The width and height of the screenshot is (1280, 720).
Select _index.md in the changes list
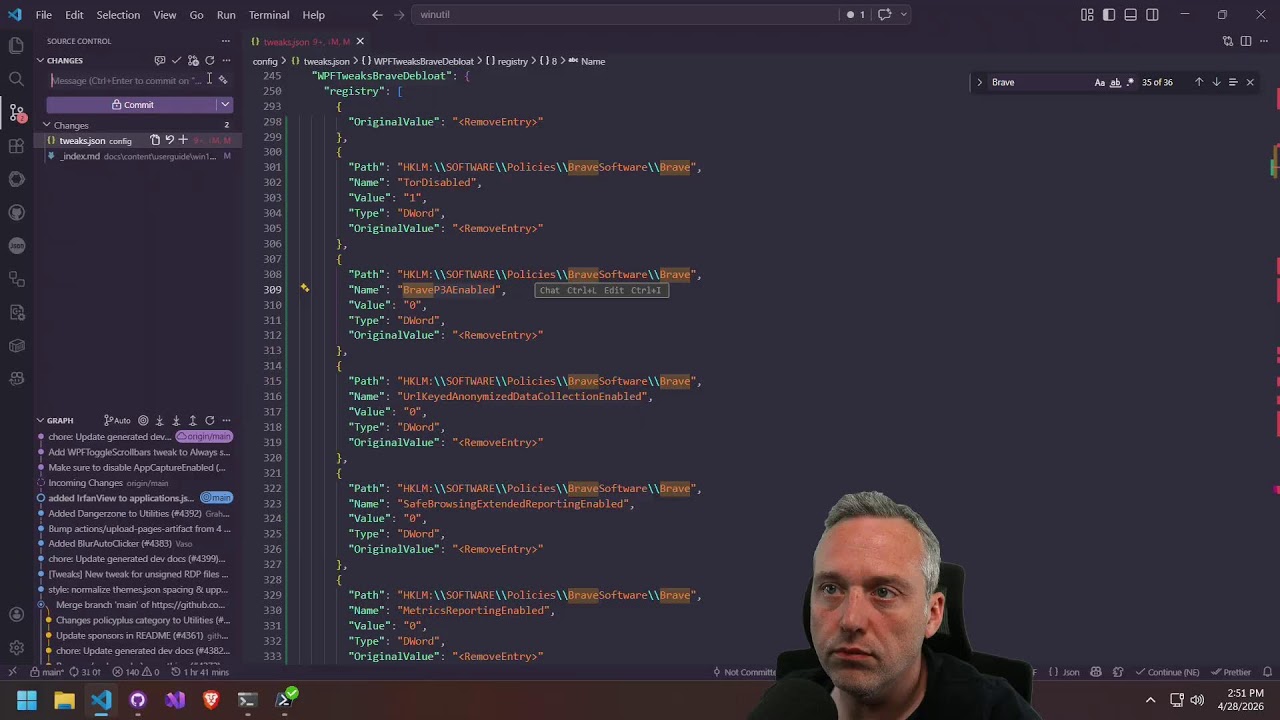[140, 156]
